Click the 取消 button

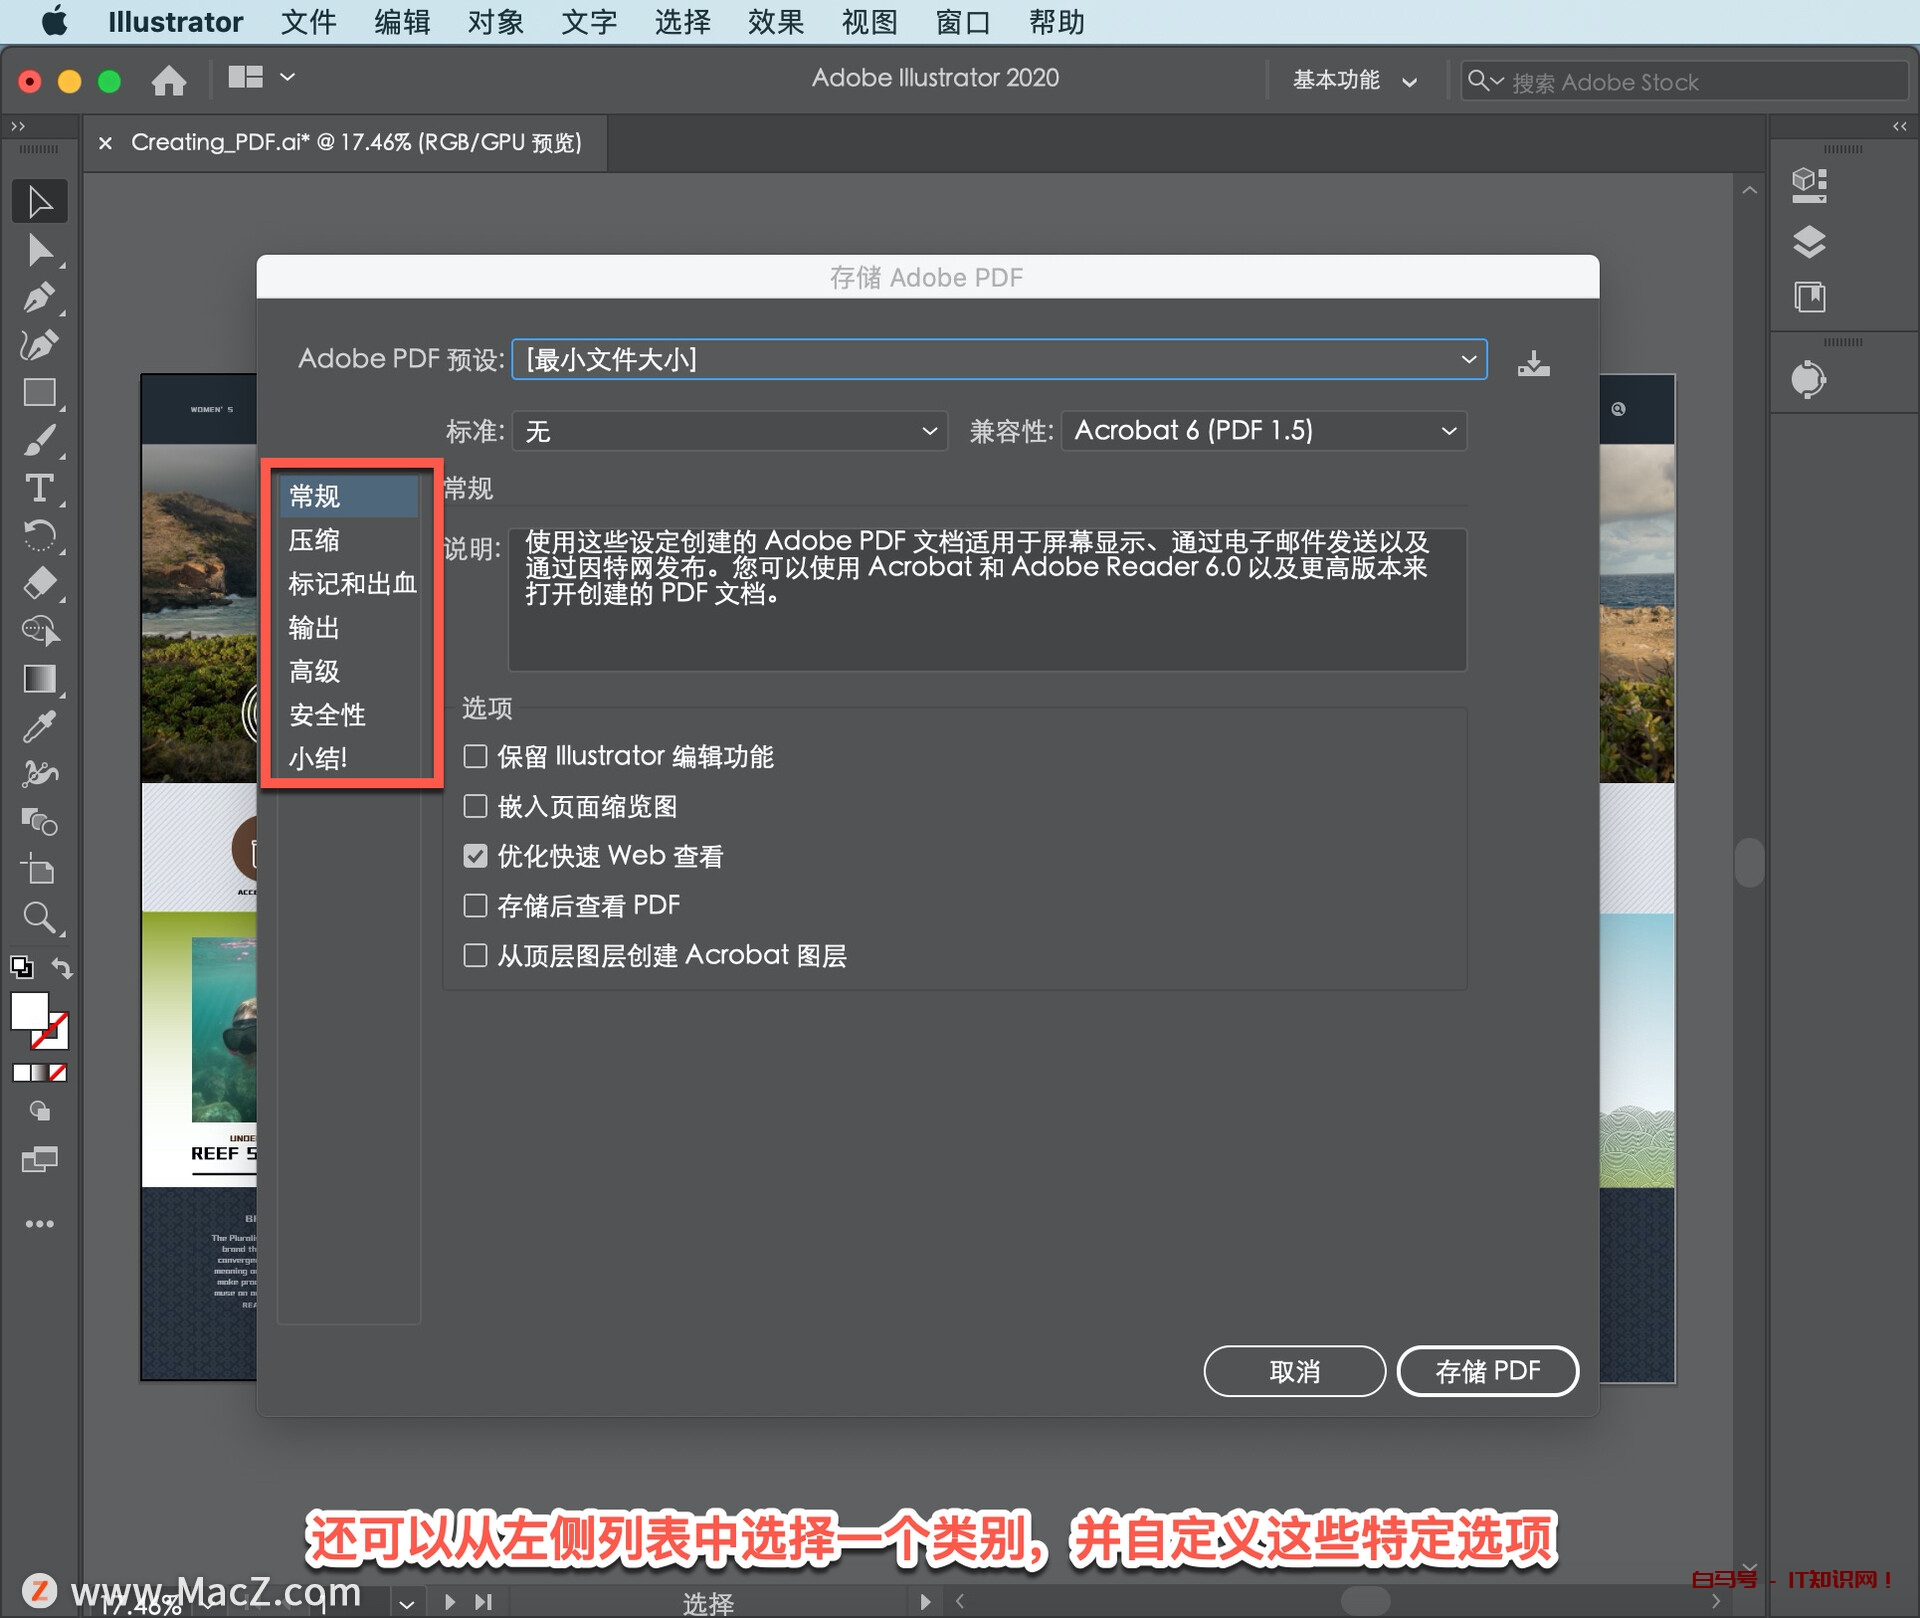coord(1294,1371)
